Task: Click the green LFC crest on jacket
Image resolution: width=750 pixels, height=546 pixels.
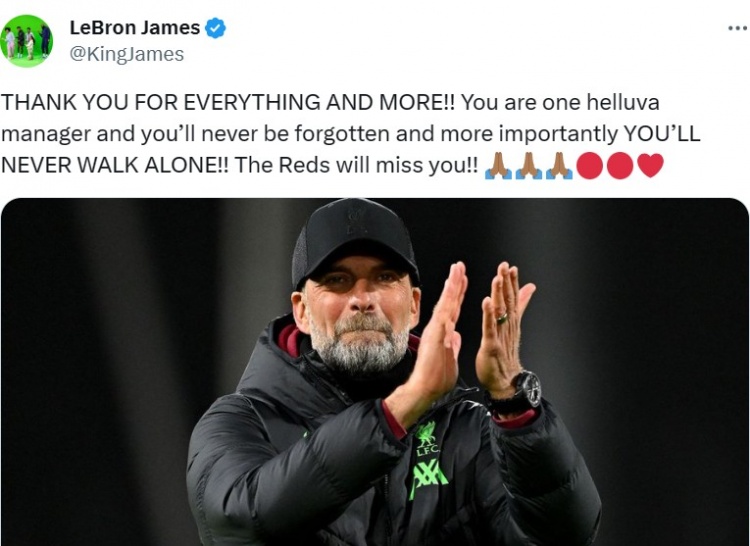Action: pos(426,438)
